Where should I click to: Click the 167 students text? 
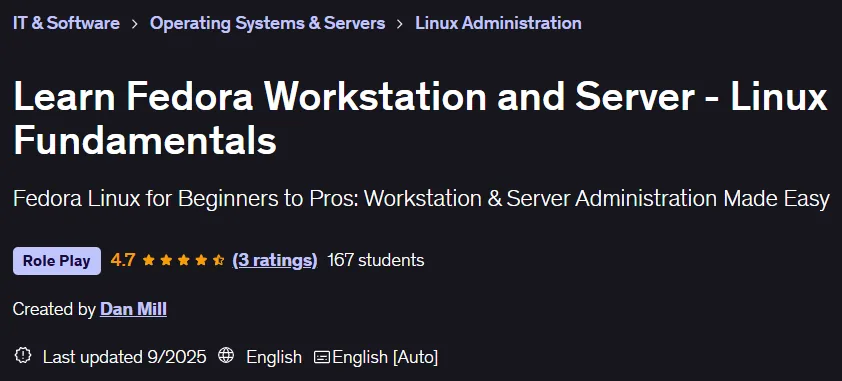coord(376,260)
